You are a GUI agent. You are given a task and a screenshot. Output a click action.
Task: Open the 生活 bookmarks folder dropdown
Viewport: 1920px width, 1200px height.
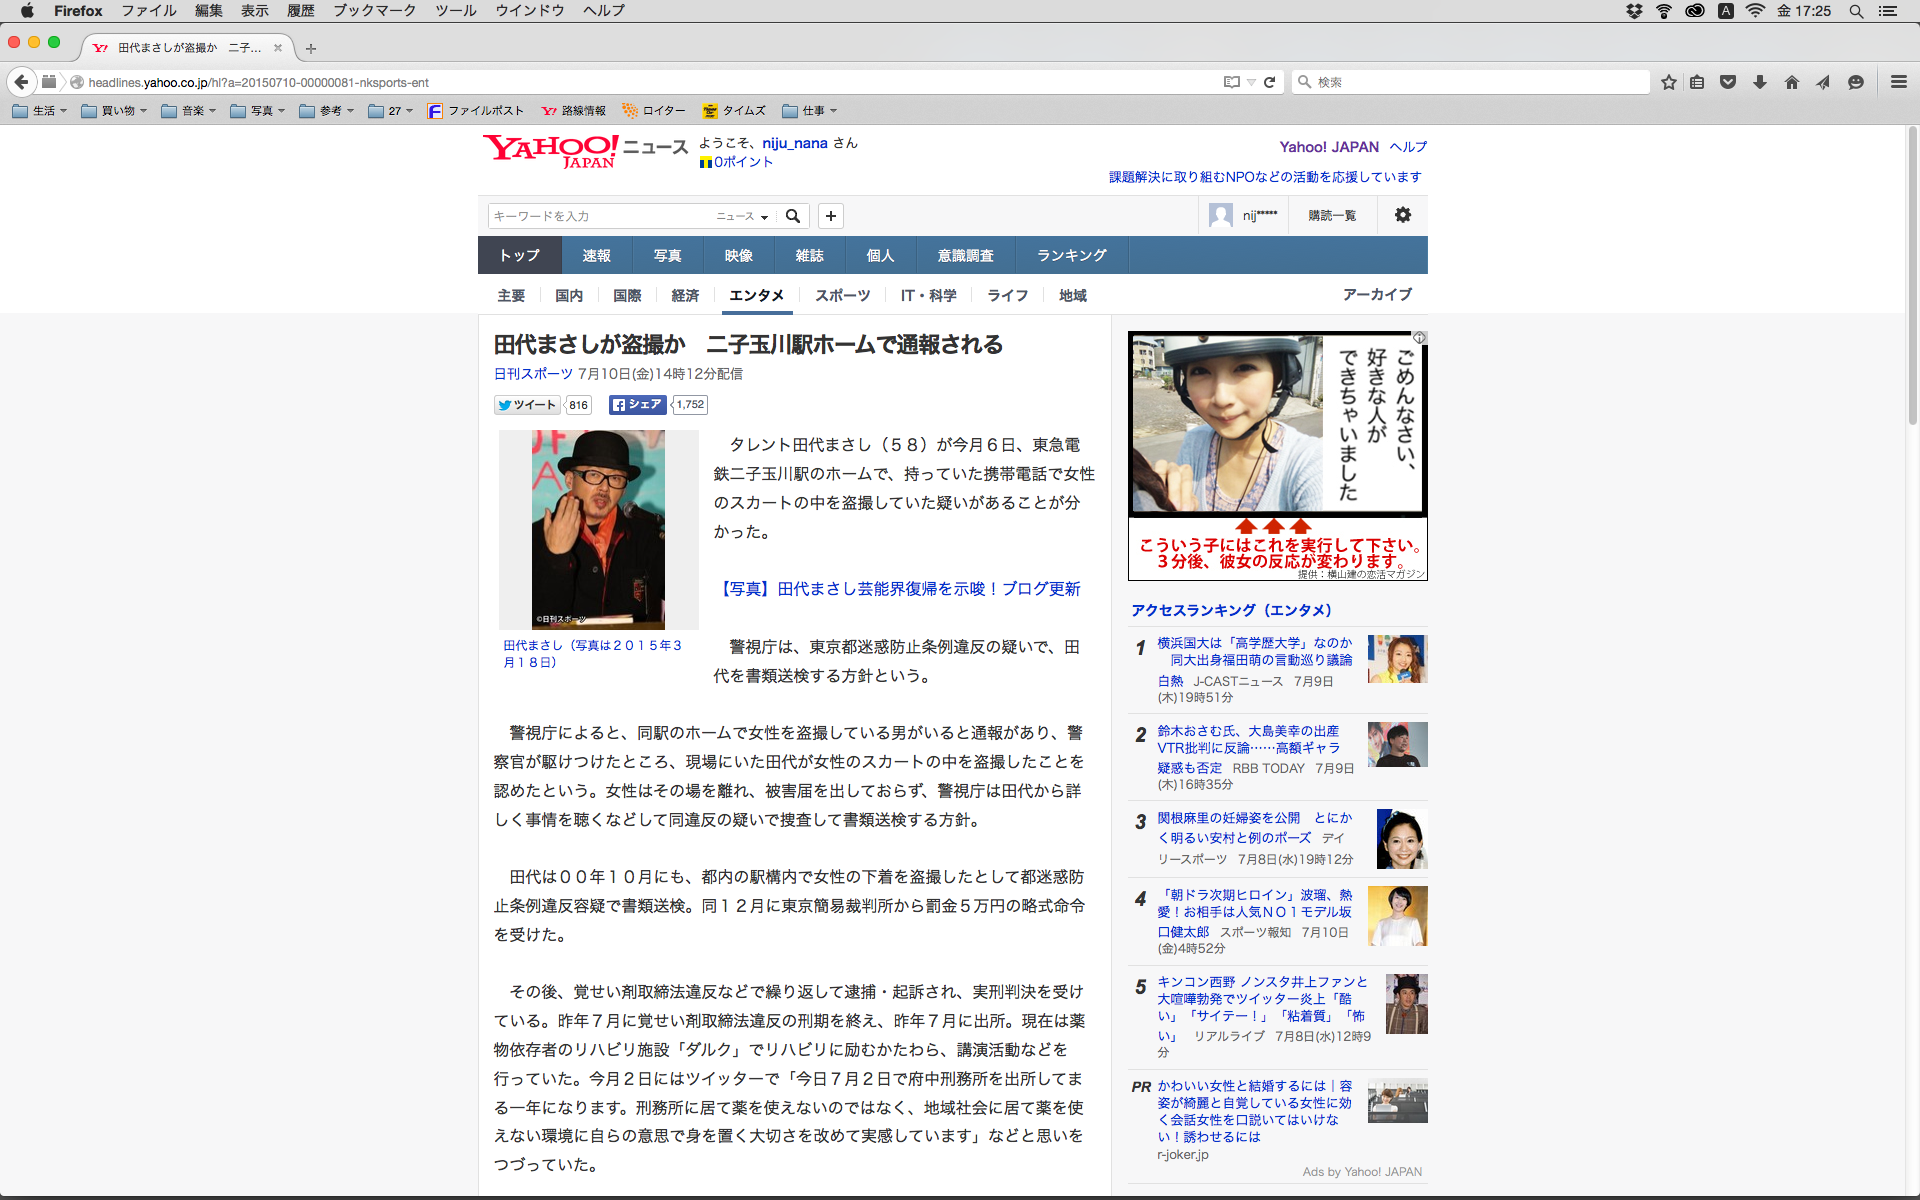point(40,111)
